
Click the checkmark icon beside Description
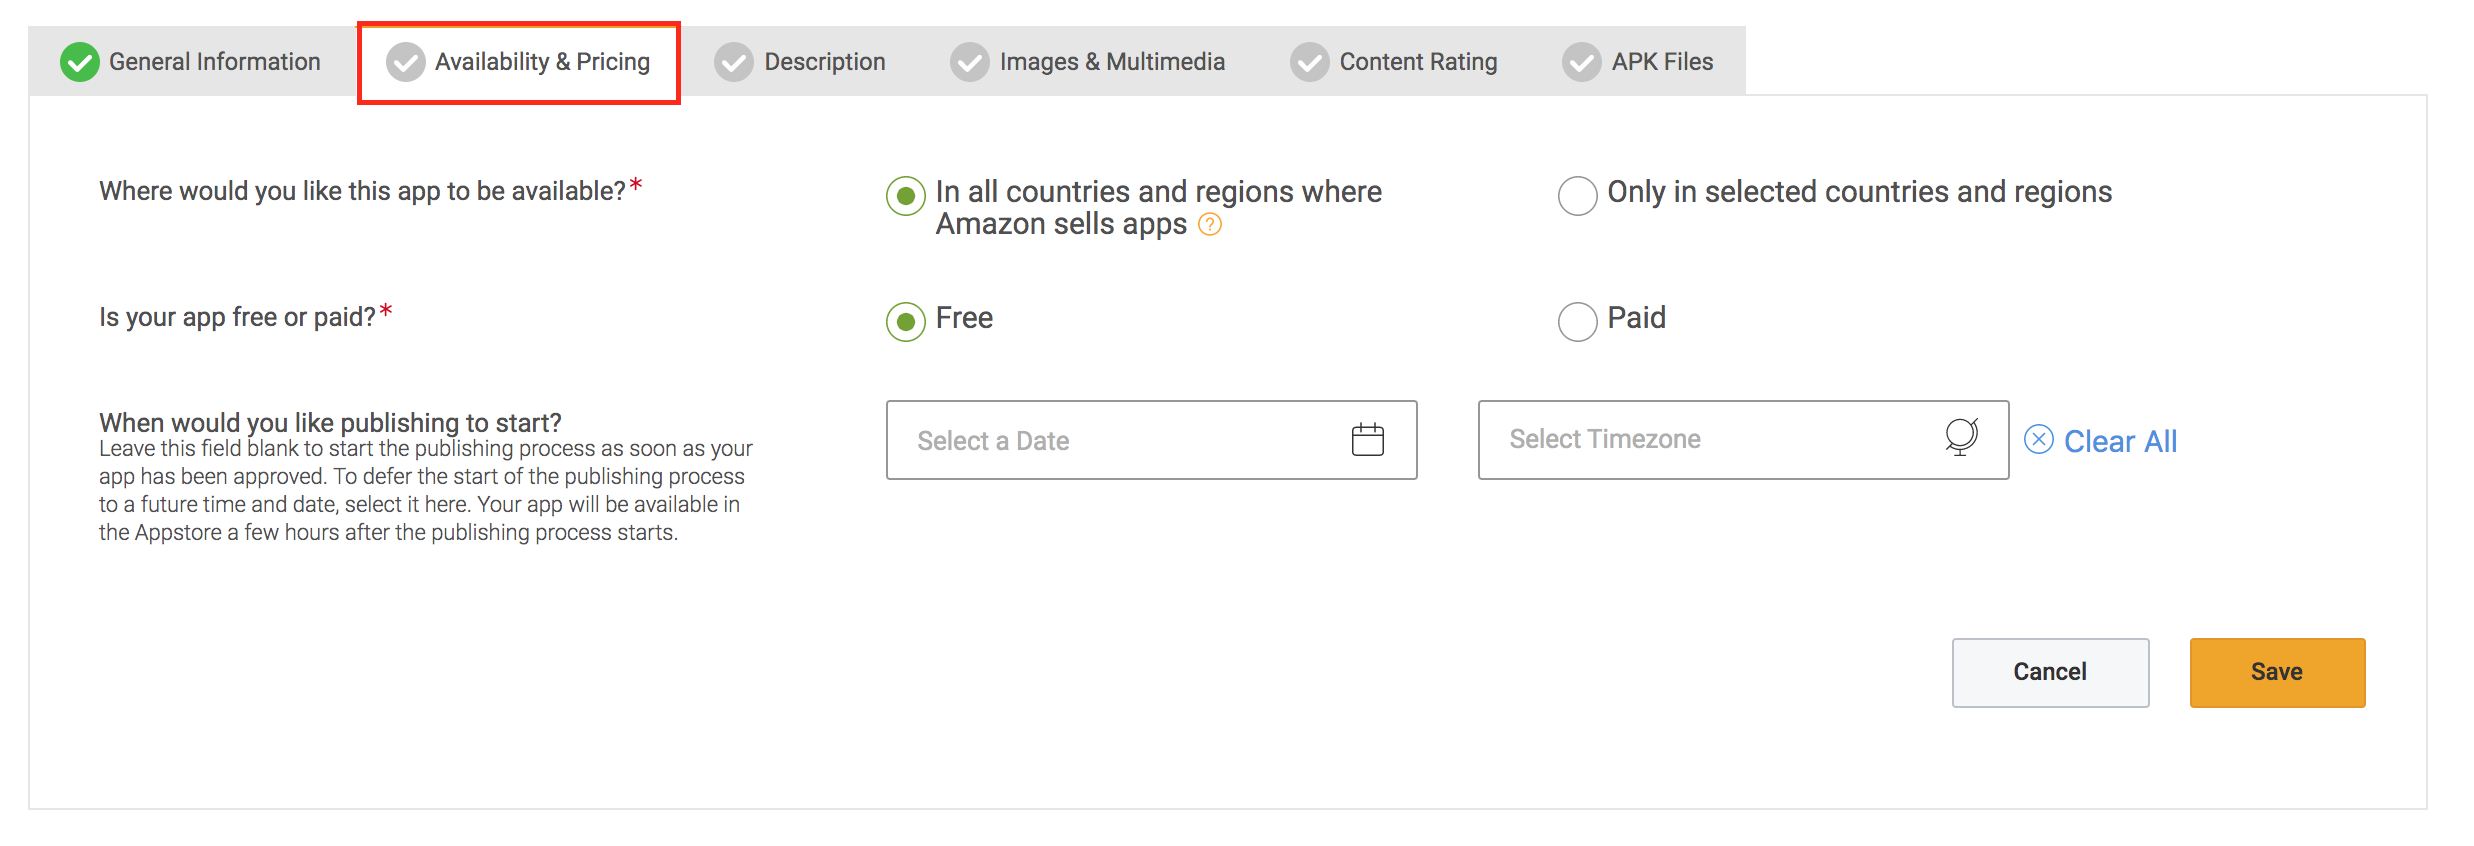click(734, 62)
